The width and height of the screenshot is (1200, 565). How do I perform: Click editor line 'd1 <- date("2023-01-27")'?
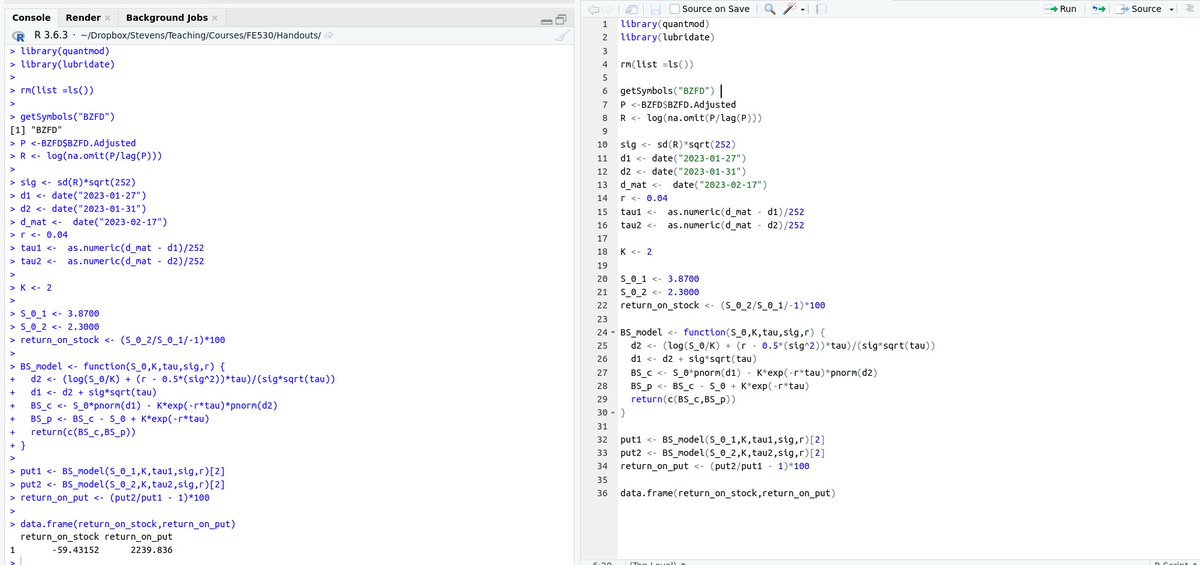point(683,158)
